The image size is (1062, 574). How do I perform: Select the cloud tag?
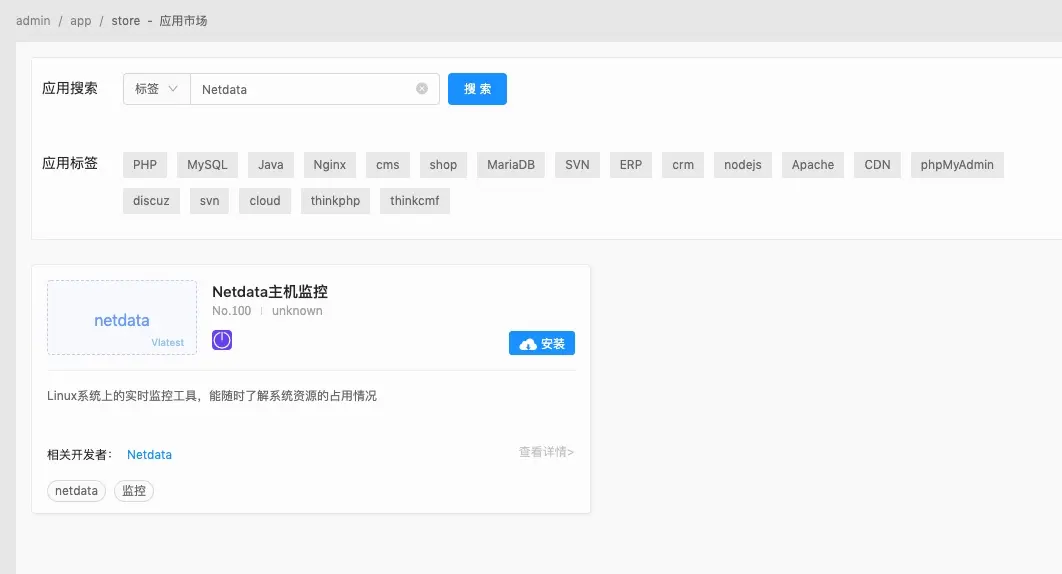(x=265, y=201)
